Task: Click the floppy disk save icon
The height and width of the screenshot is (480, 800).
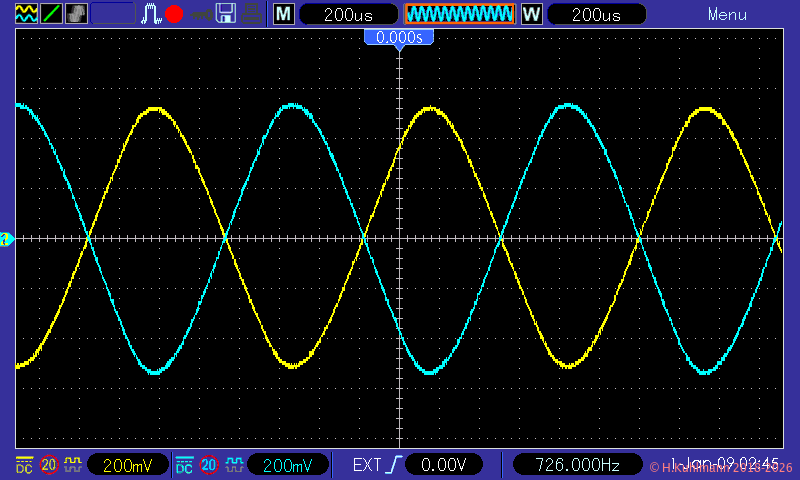Action: (226, 14)
